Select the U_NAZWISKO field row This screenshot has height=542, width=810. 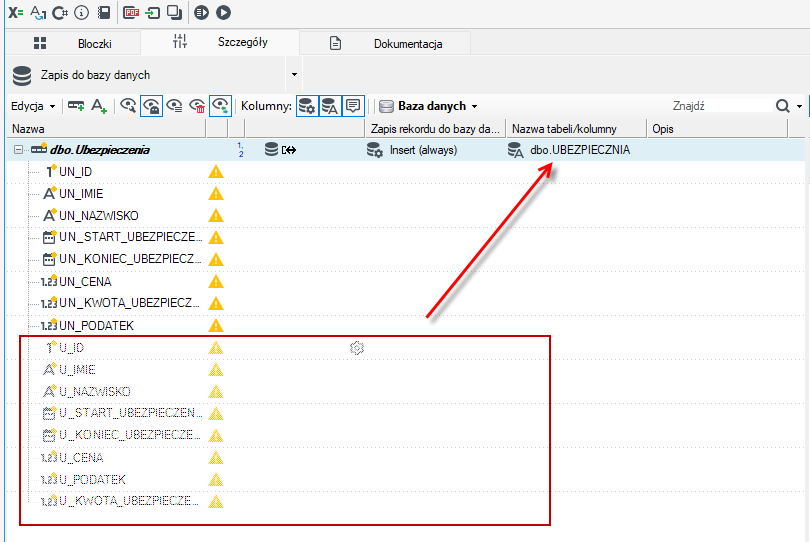(x=406, y=392)
